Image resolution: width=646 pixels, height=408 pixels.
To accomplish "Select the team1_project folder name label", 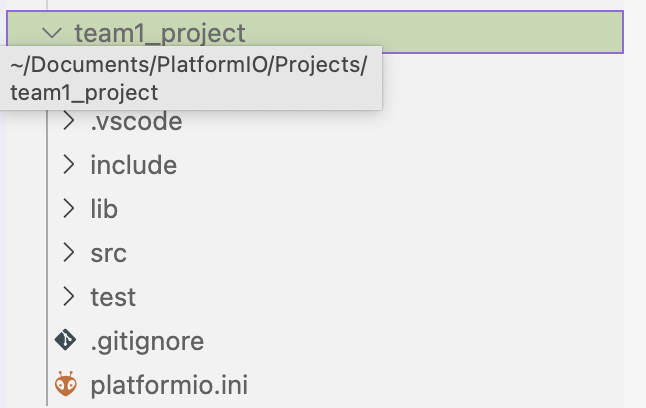I will pyautogui.click(x=160, y=34).
